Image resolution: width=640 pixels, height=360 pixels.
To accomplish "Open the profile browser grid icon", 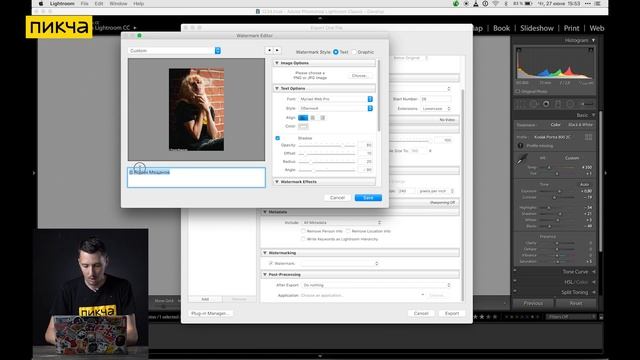I will [x=588, y=137].
